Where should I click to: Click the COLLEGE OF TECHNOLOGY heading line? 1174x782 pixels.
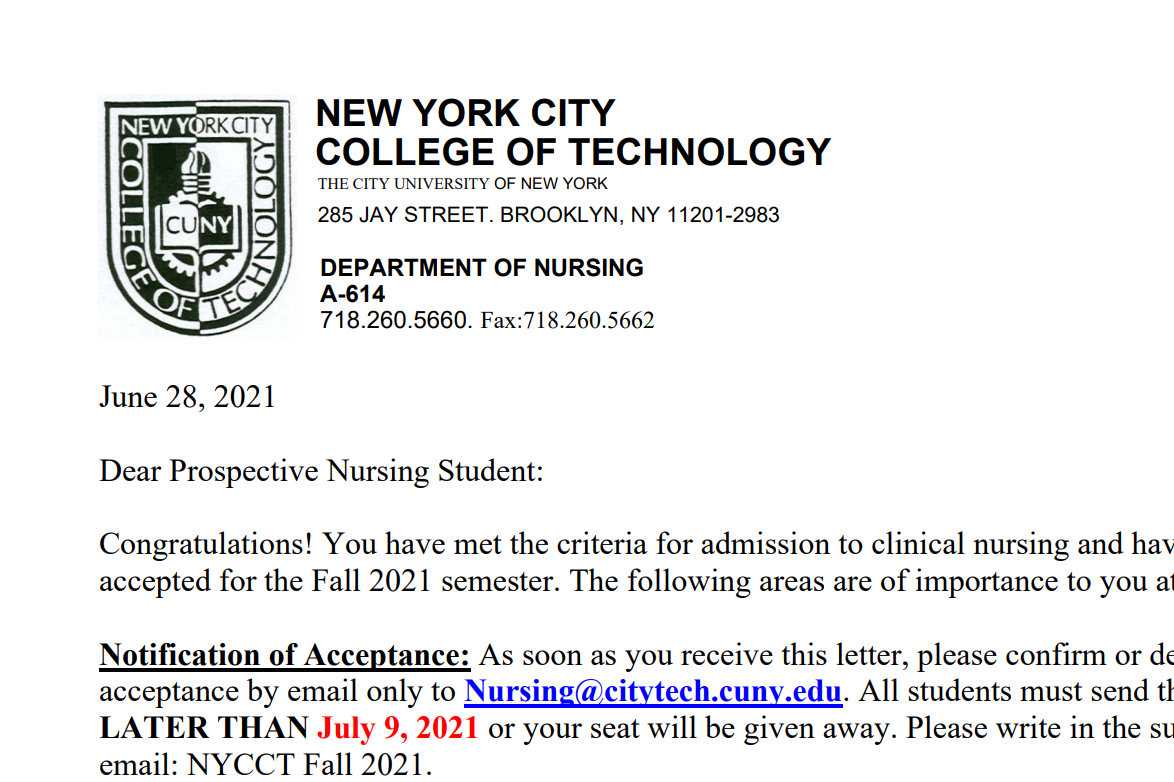coord(573,152)
